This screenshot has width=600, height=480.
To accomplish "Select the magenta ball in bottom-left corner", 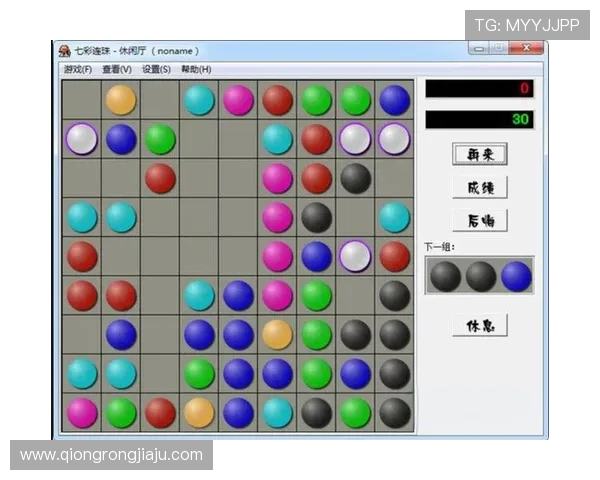I will click(81, 412).
